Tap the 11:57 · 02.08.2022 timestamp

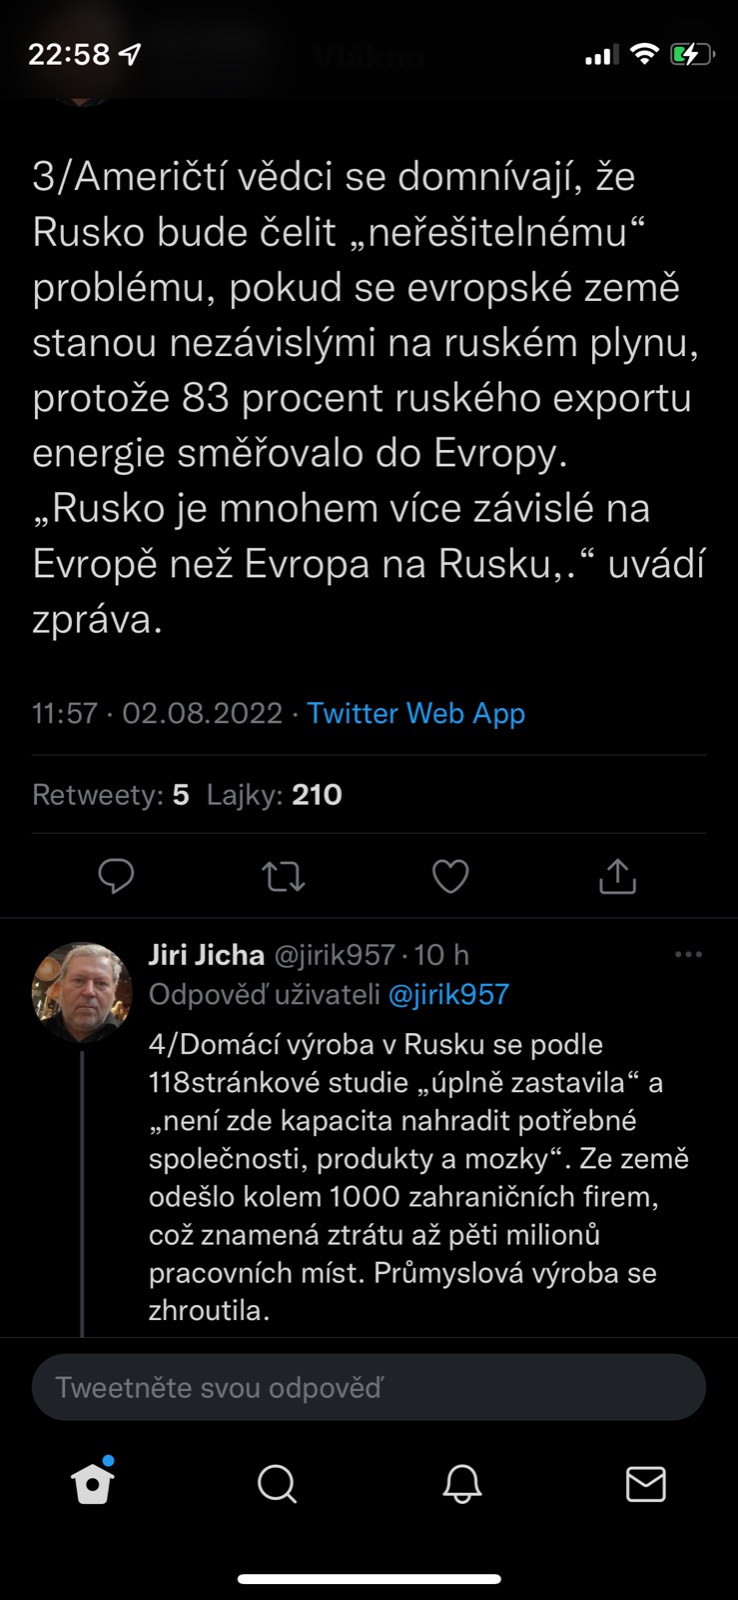(157, 713)
